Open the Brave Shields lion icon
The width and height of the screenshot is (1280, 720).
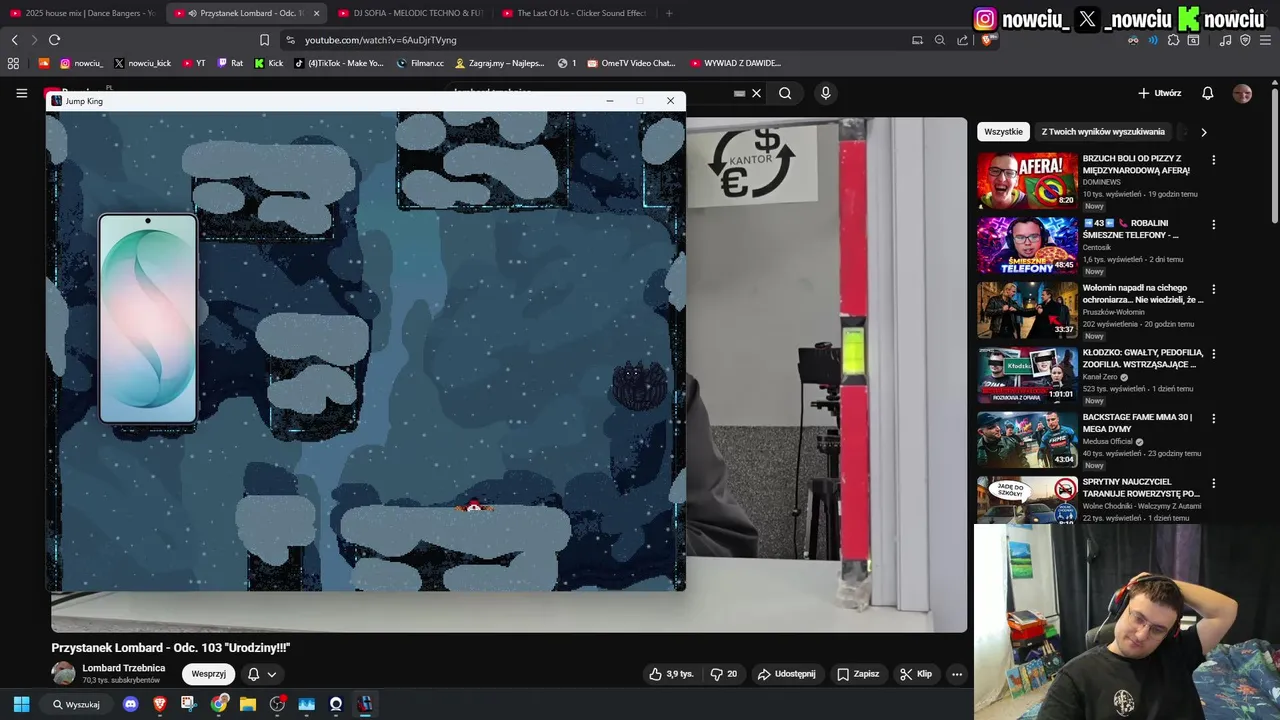[x=987, y=40]
